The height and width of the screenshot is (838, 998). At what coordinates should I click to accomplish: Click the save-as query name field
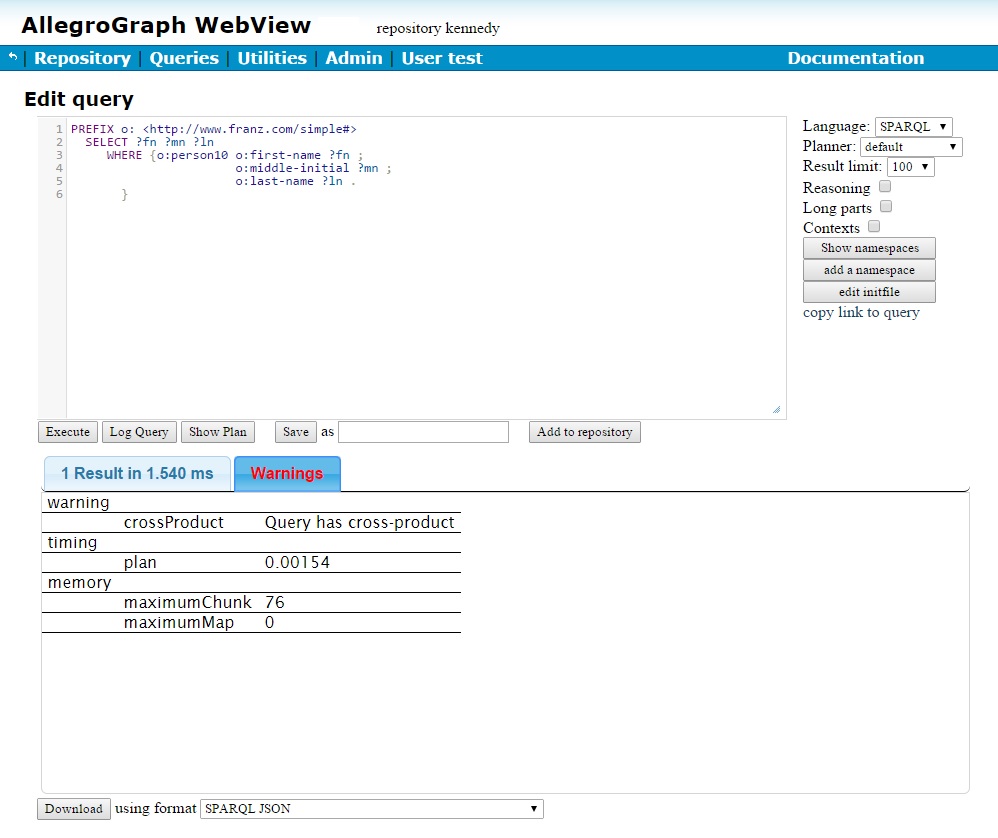(x=423, y=432)
